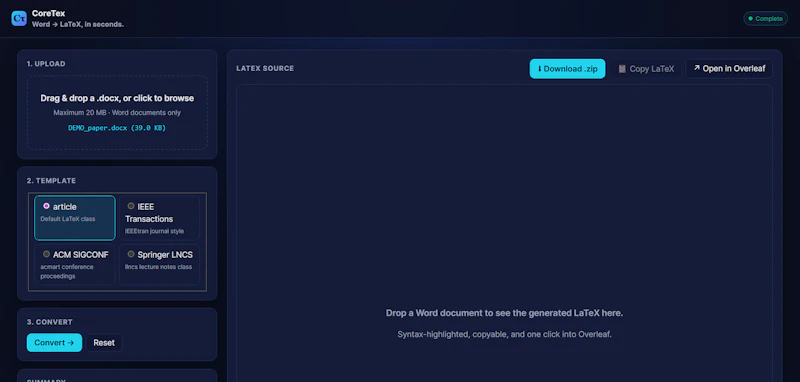Click 'Default LaTeX class' description
This screenshot has height=382, width=800.
click(68, 219)
